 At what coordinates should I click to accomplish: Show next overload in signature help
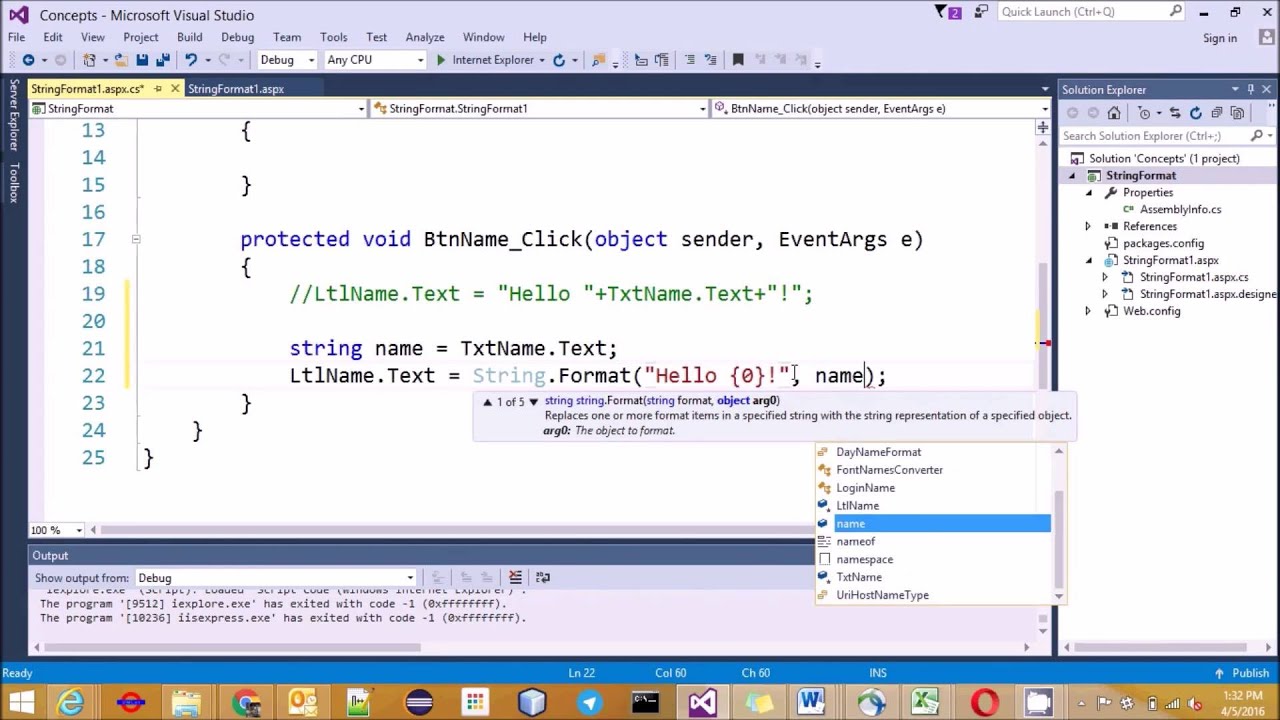click(x=533, y=402)
